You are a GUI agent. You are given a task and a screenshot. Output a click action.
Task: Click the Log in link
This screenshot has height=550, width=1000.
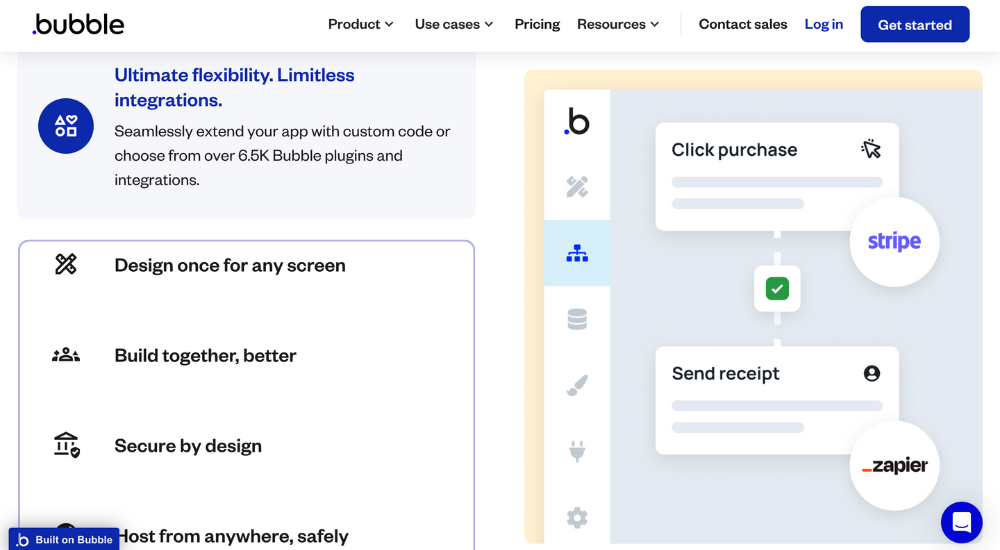click(823, 24)
